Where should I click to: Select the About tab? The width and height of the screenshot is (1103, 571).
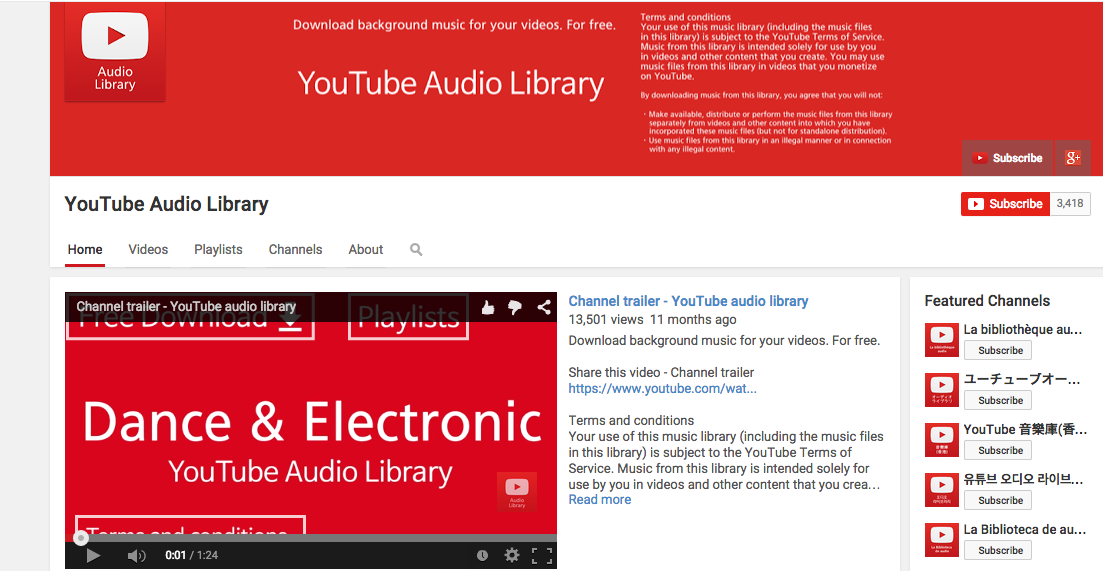366,250
